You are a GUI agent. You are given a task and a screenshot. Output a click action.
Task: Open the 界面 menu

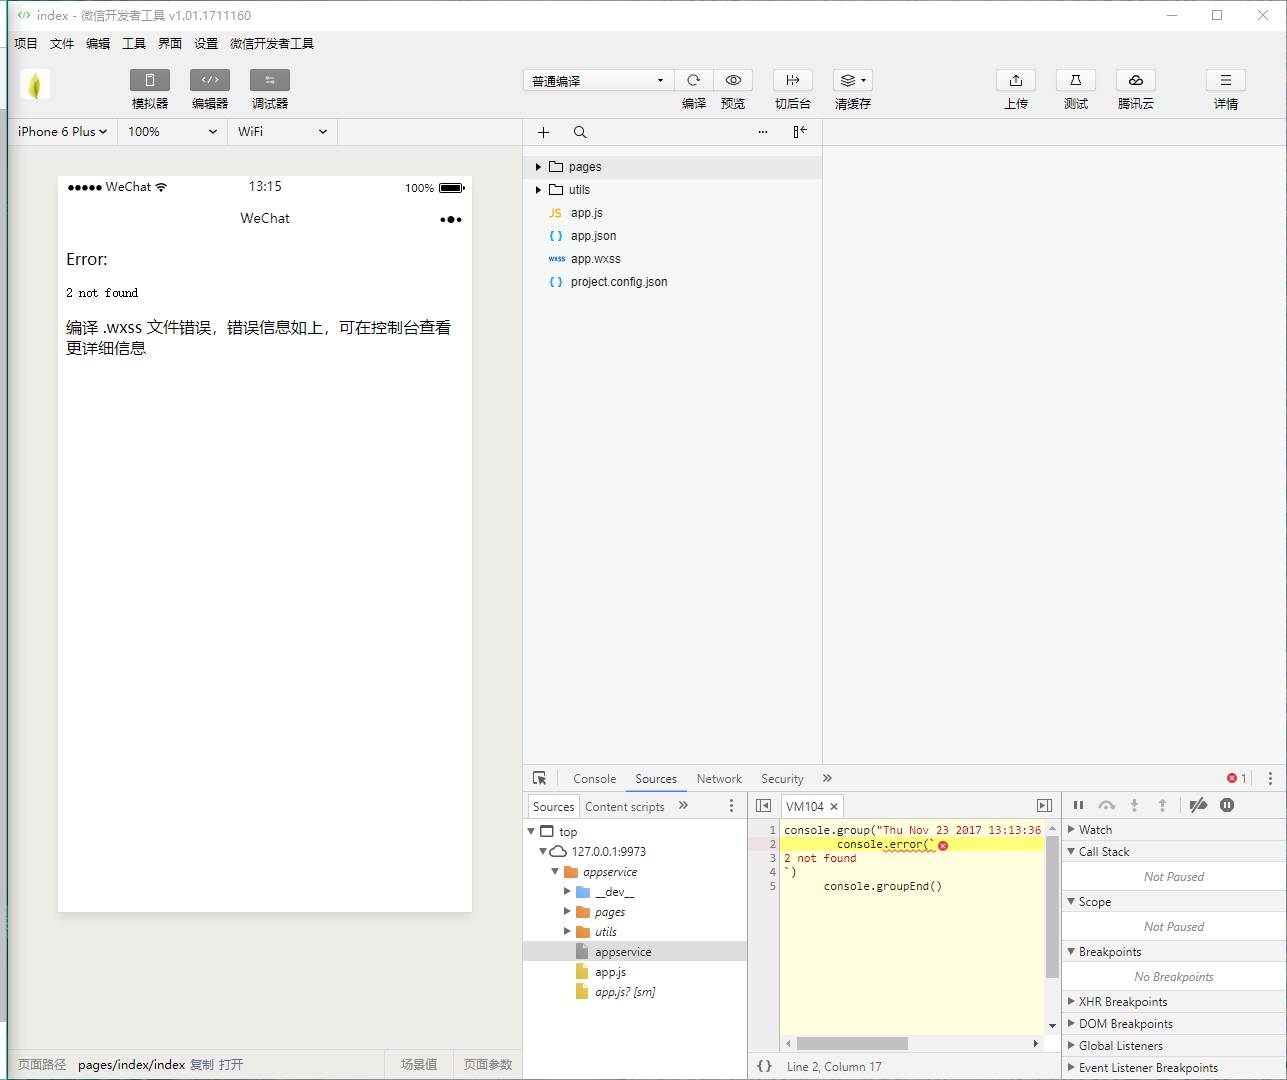coord(170,43)
